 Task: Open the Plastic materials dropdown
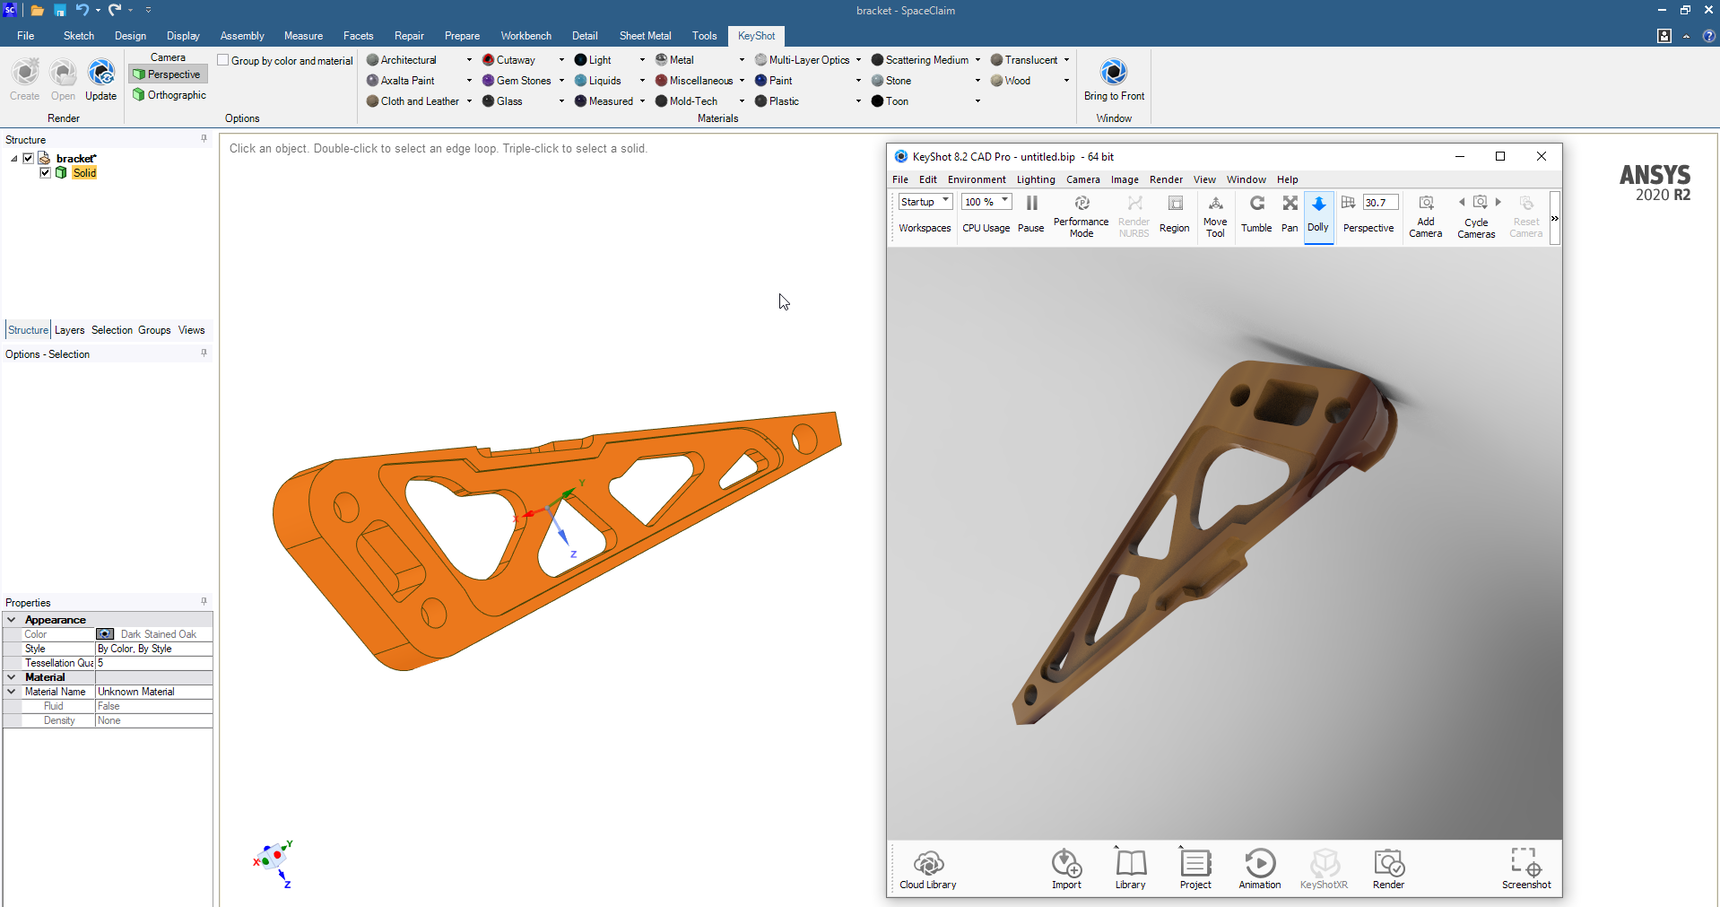pyautogui.click(x=858, y=101)
